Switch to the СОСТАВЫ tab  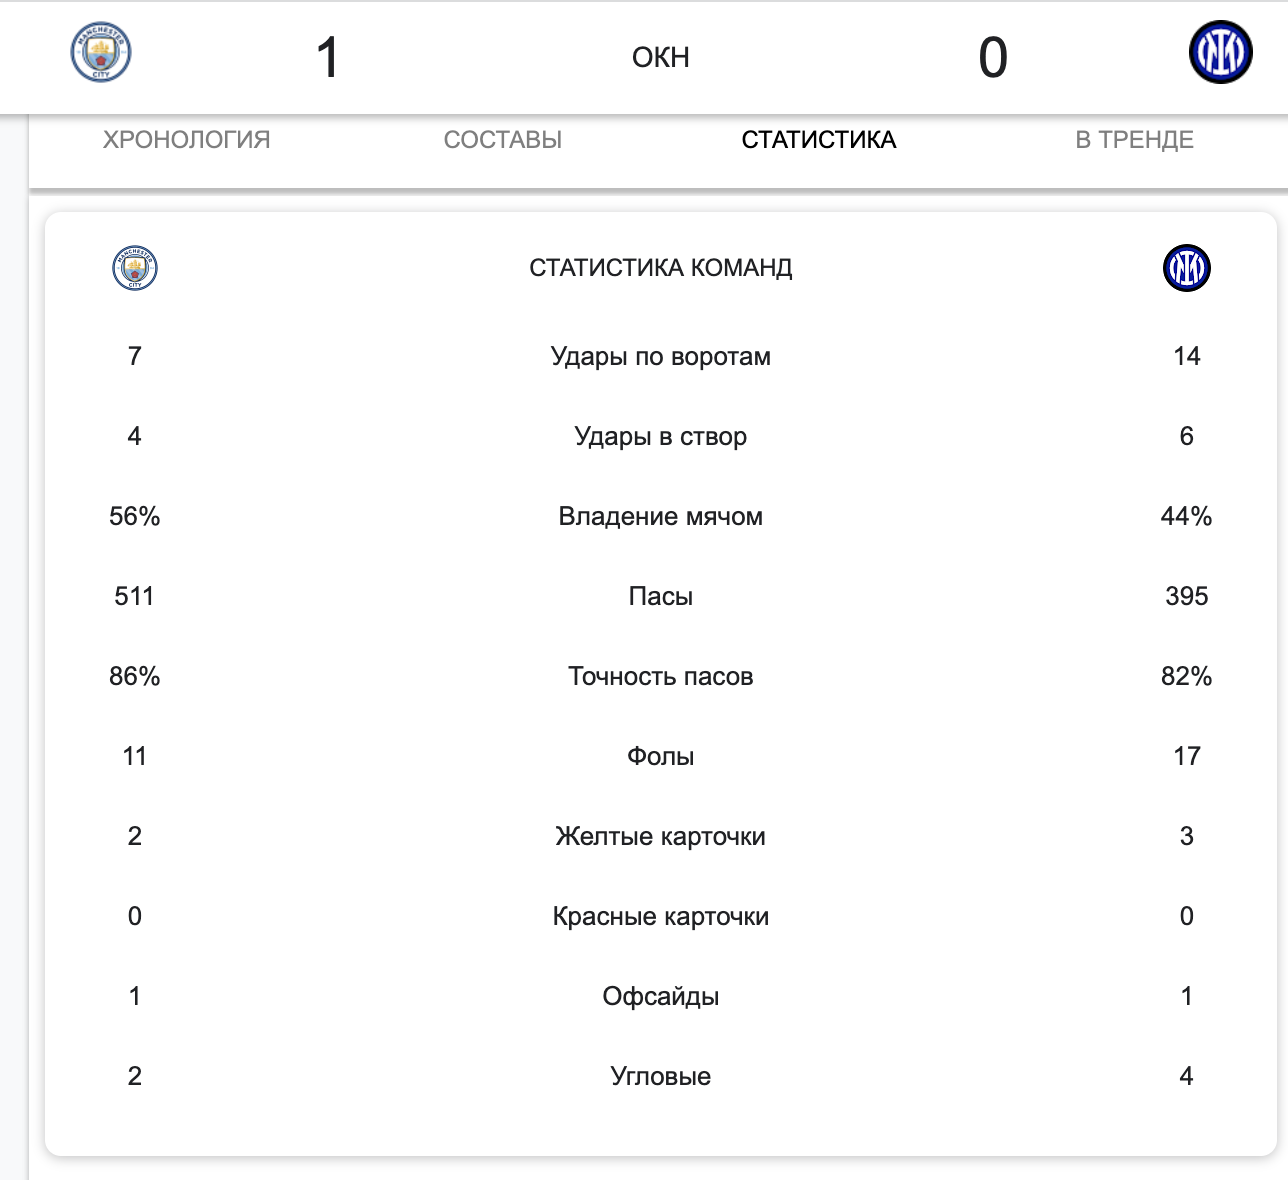pos(502,140)
